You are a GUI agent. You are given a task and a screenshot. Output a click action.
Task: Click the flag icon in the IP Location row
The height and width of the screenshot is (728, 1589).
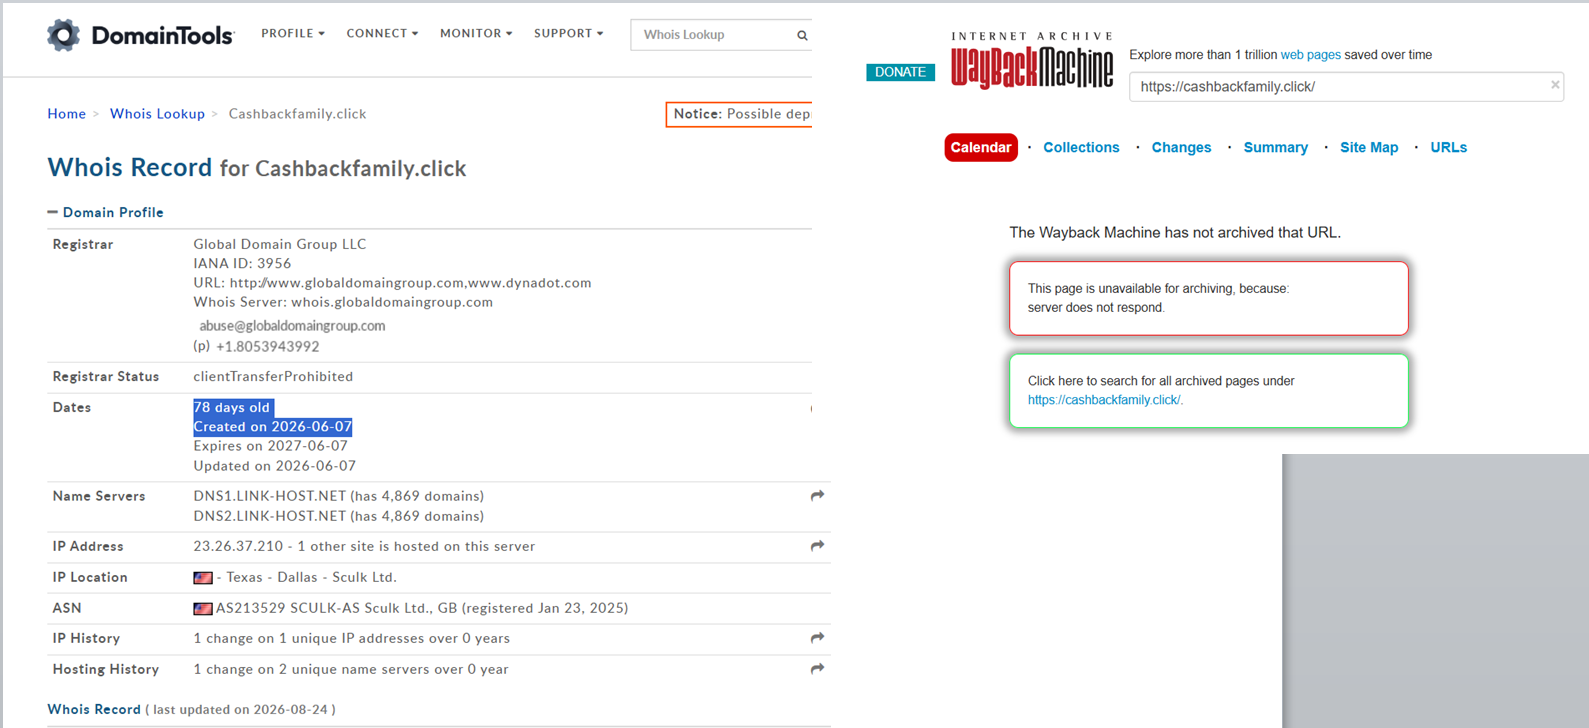pyautogui.click(x=203, y=578)
